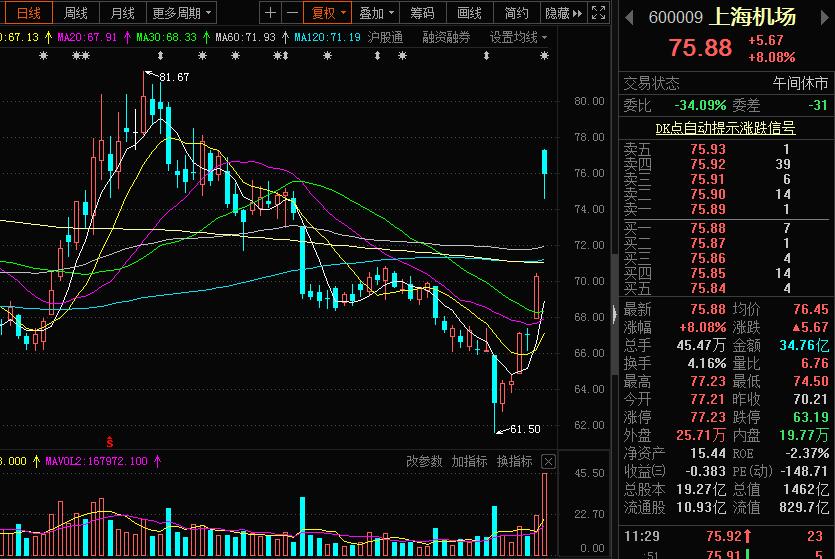
Task: Open 设置均线 moving average settings dropdown
Action: pos(518,37)
